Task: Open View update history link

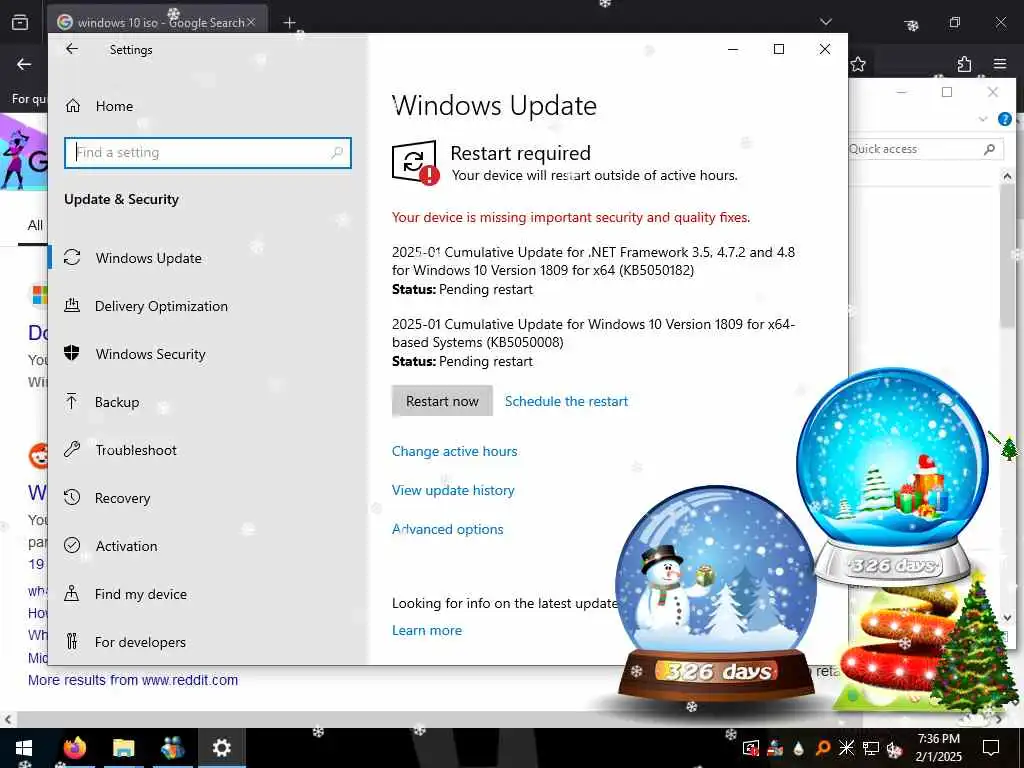Action: click(x=453, y=490)
